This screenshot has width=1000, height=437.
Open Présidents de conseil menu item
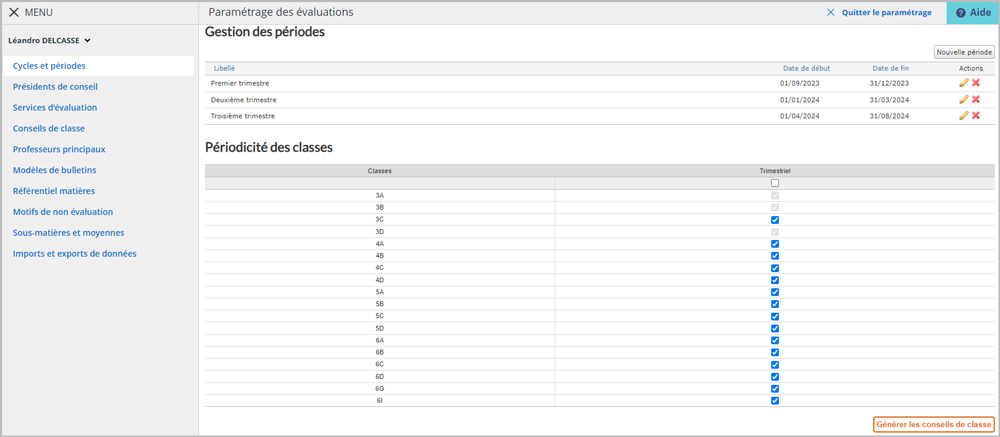click(55, 87)
